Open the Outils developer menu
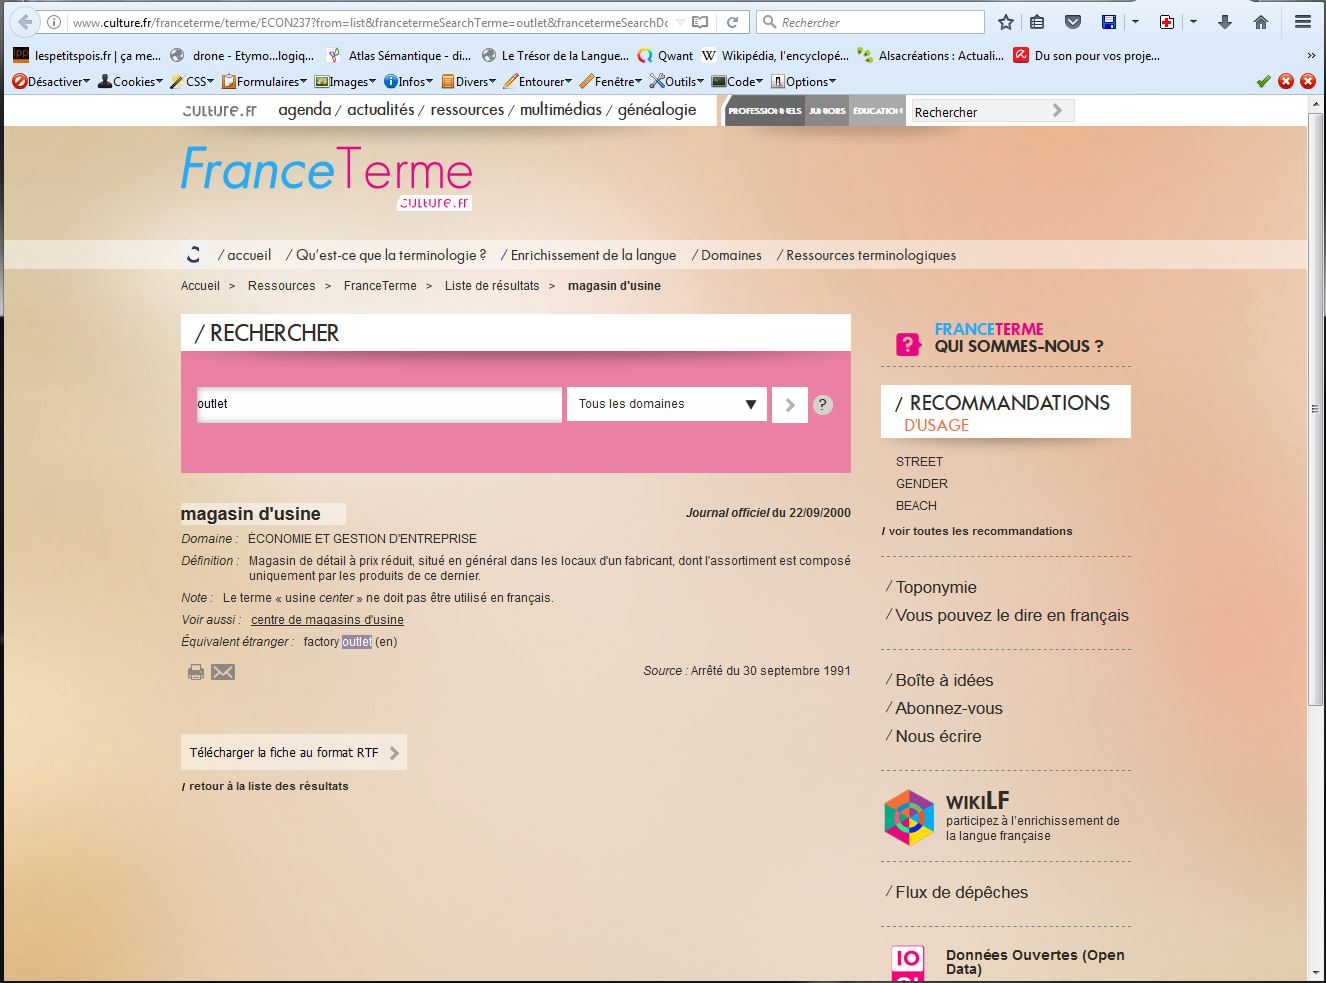This screenshot has height=983, width=1326. pos(677,81)
